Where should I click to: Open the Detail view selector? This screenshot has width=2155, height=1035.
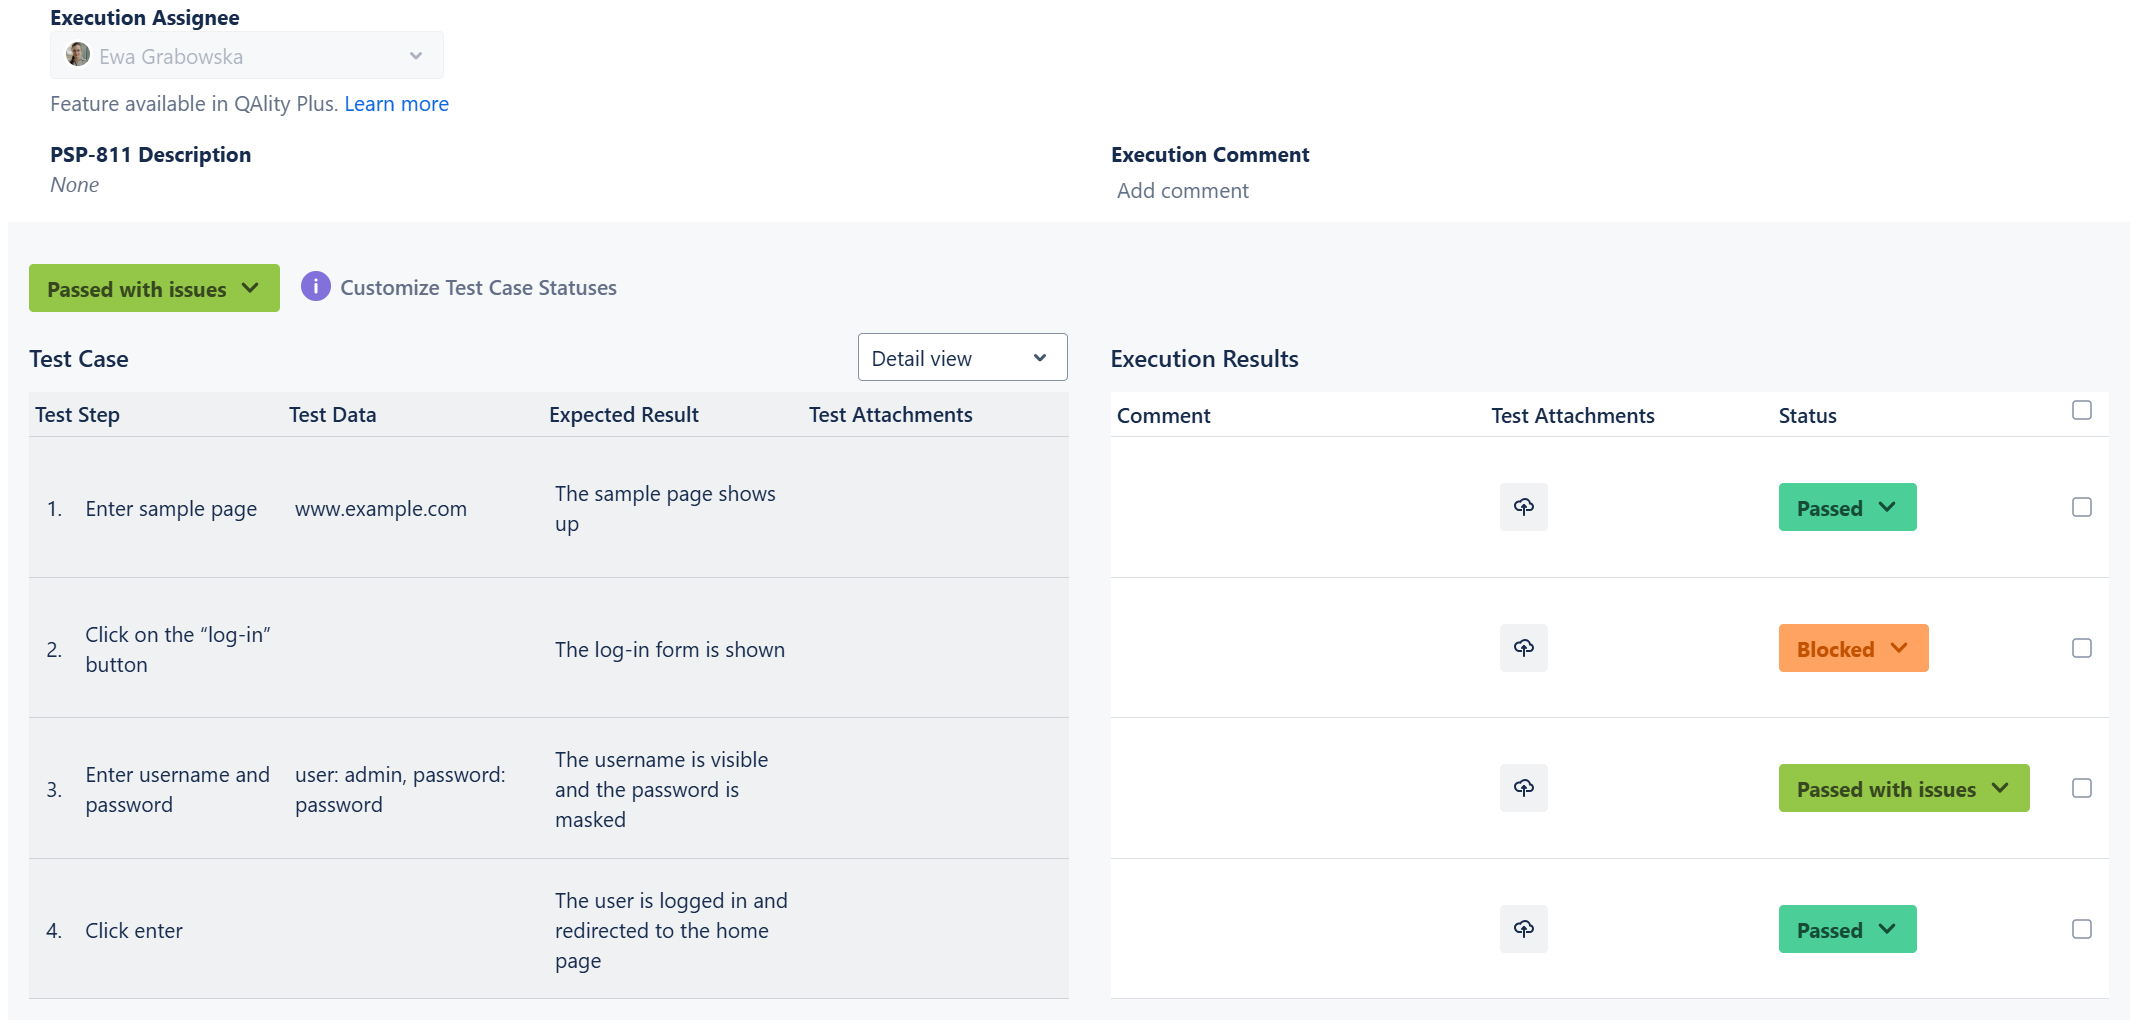pos(962,357)
